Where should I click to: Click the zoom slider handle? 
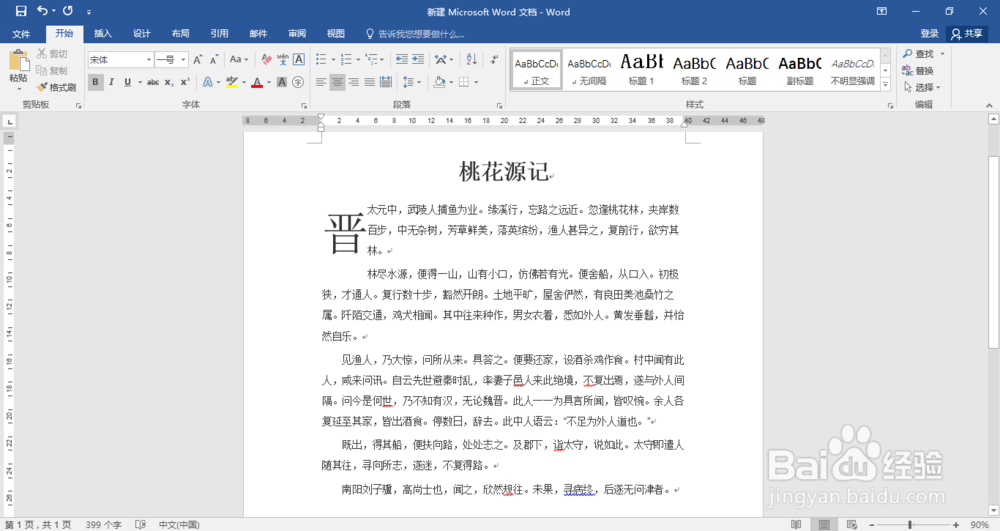point(910,525)
